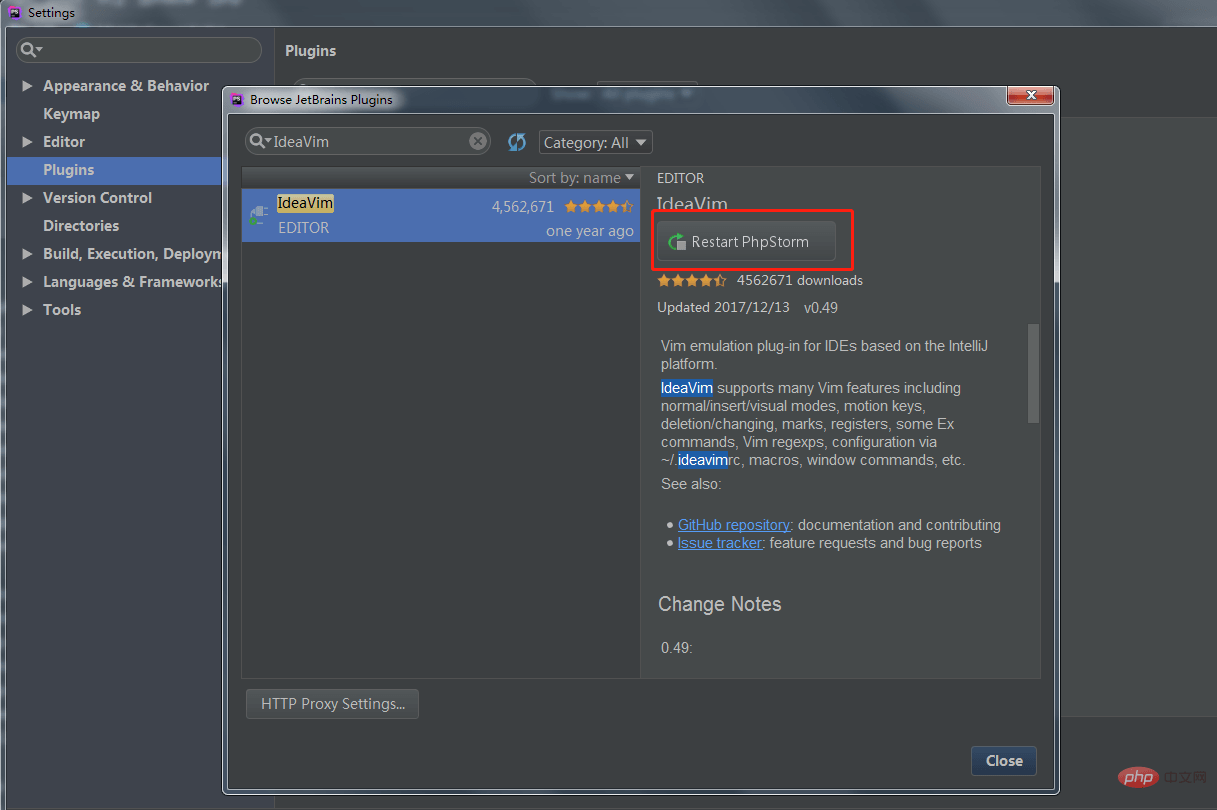Close the Browse JetBrains Plugins window

coord(1029,97)
